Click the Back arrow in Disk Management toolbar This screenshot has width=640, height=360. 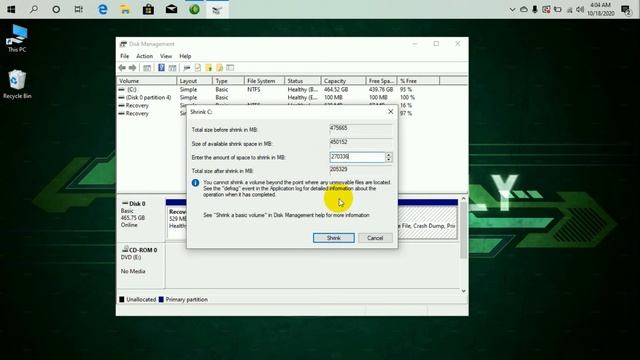[x=122, y=68]
